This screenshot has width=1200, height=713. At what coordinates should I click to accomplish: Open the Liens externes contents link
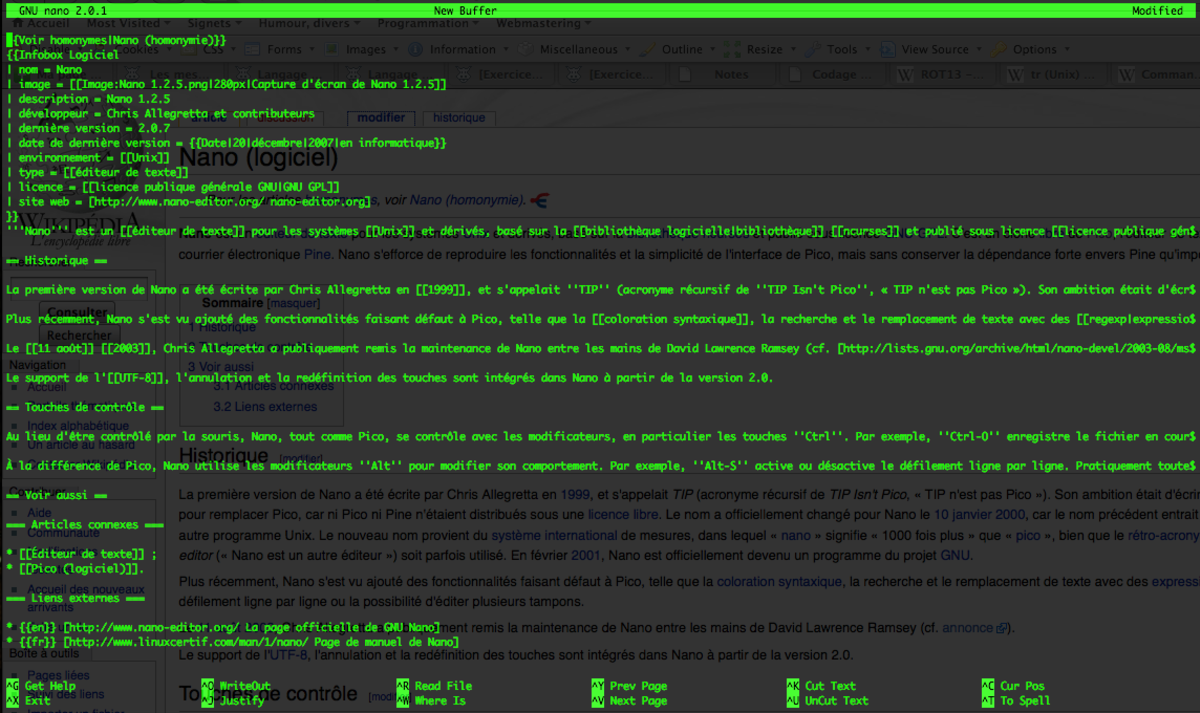(265, 407)
